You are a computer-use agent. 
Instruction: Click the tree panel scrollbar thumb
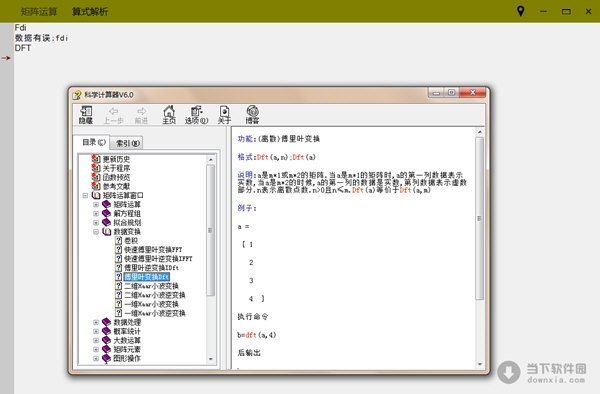pyautogui.click(x=210, y=230)
